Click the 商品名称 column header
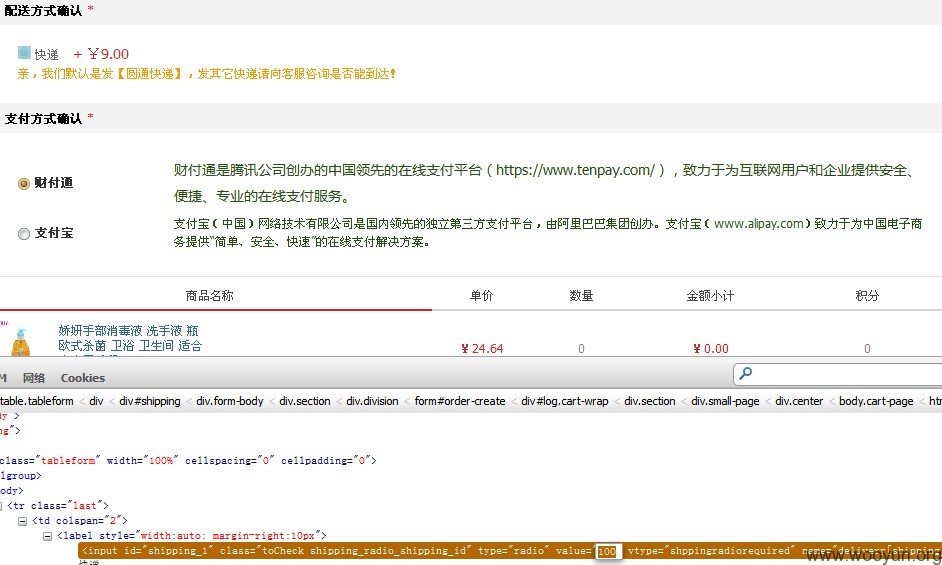This screenshot has height=565, width=942. (209, 296)
